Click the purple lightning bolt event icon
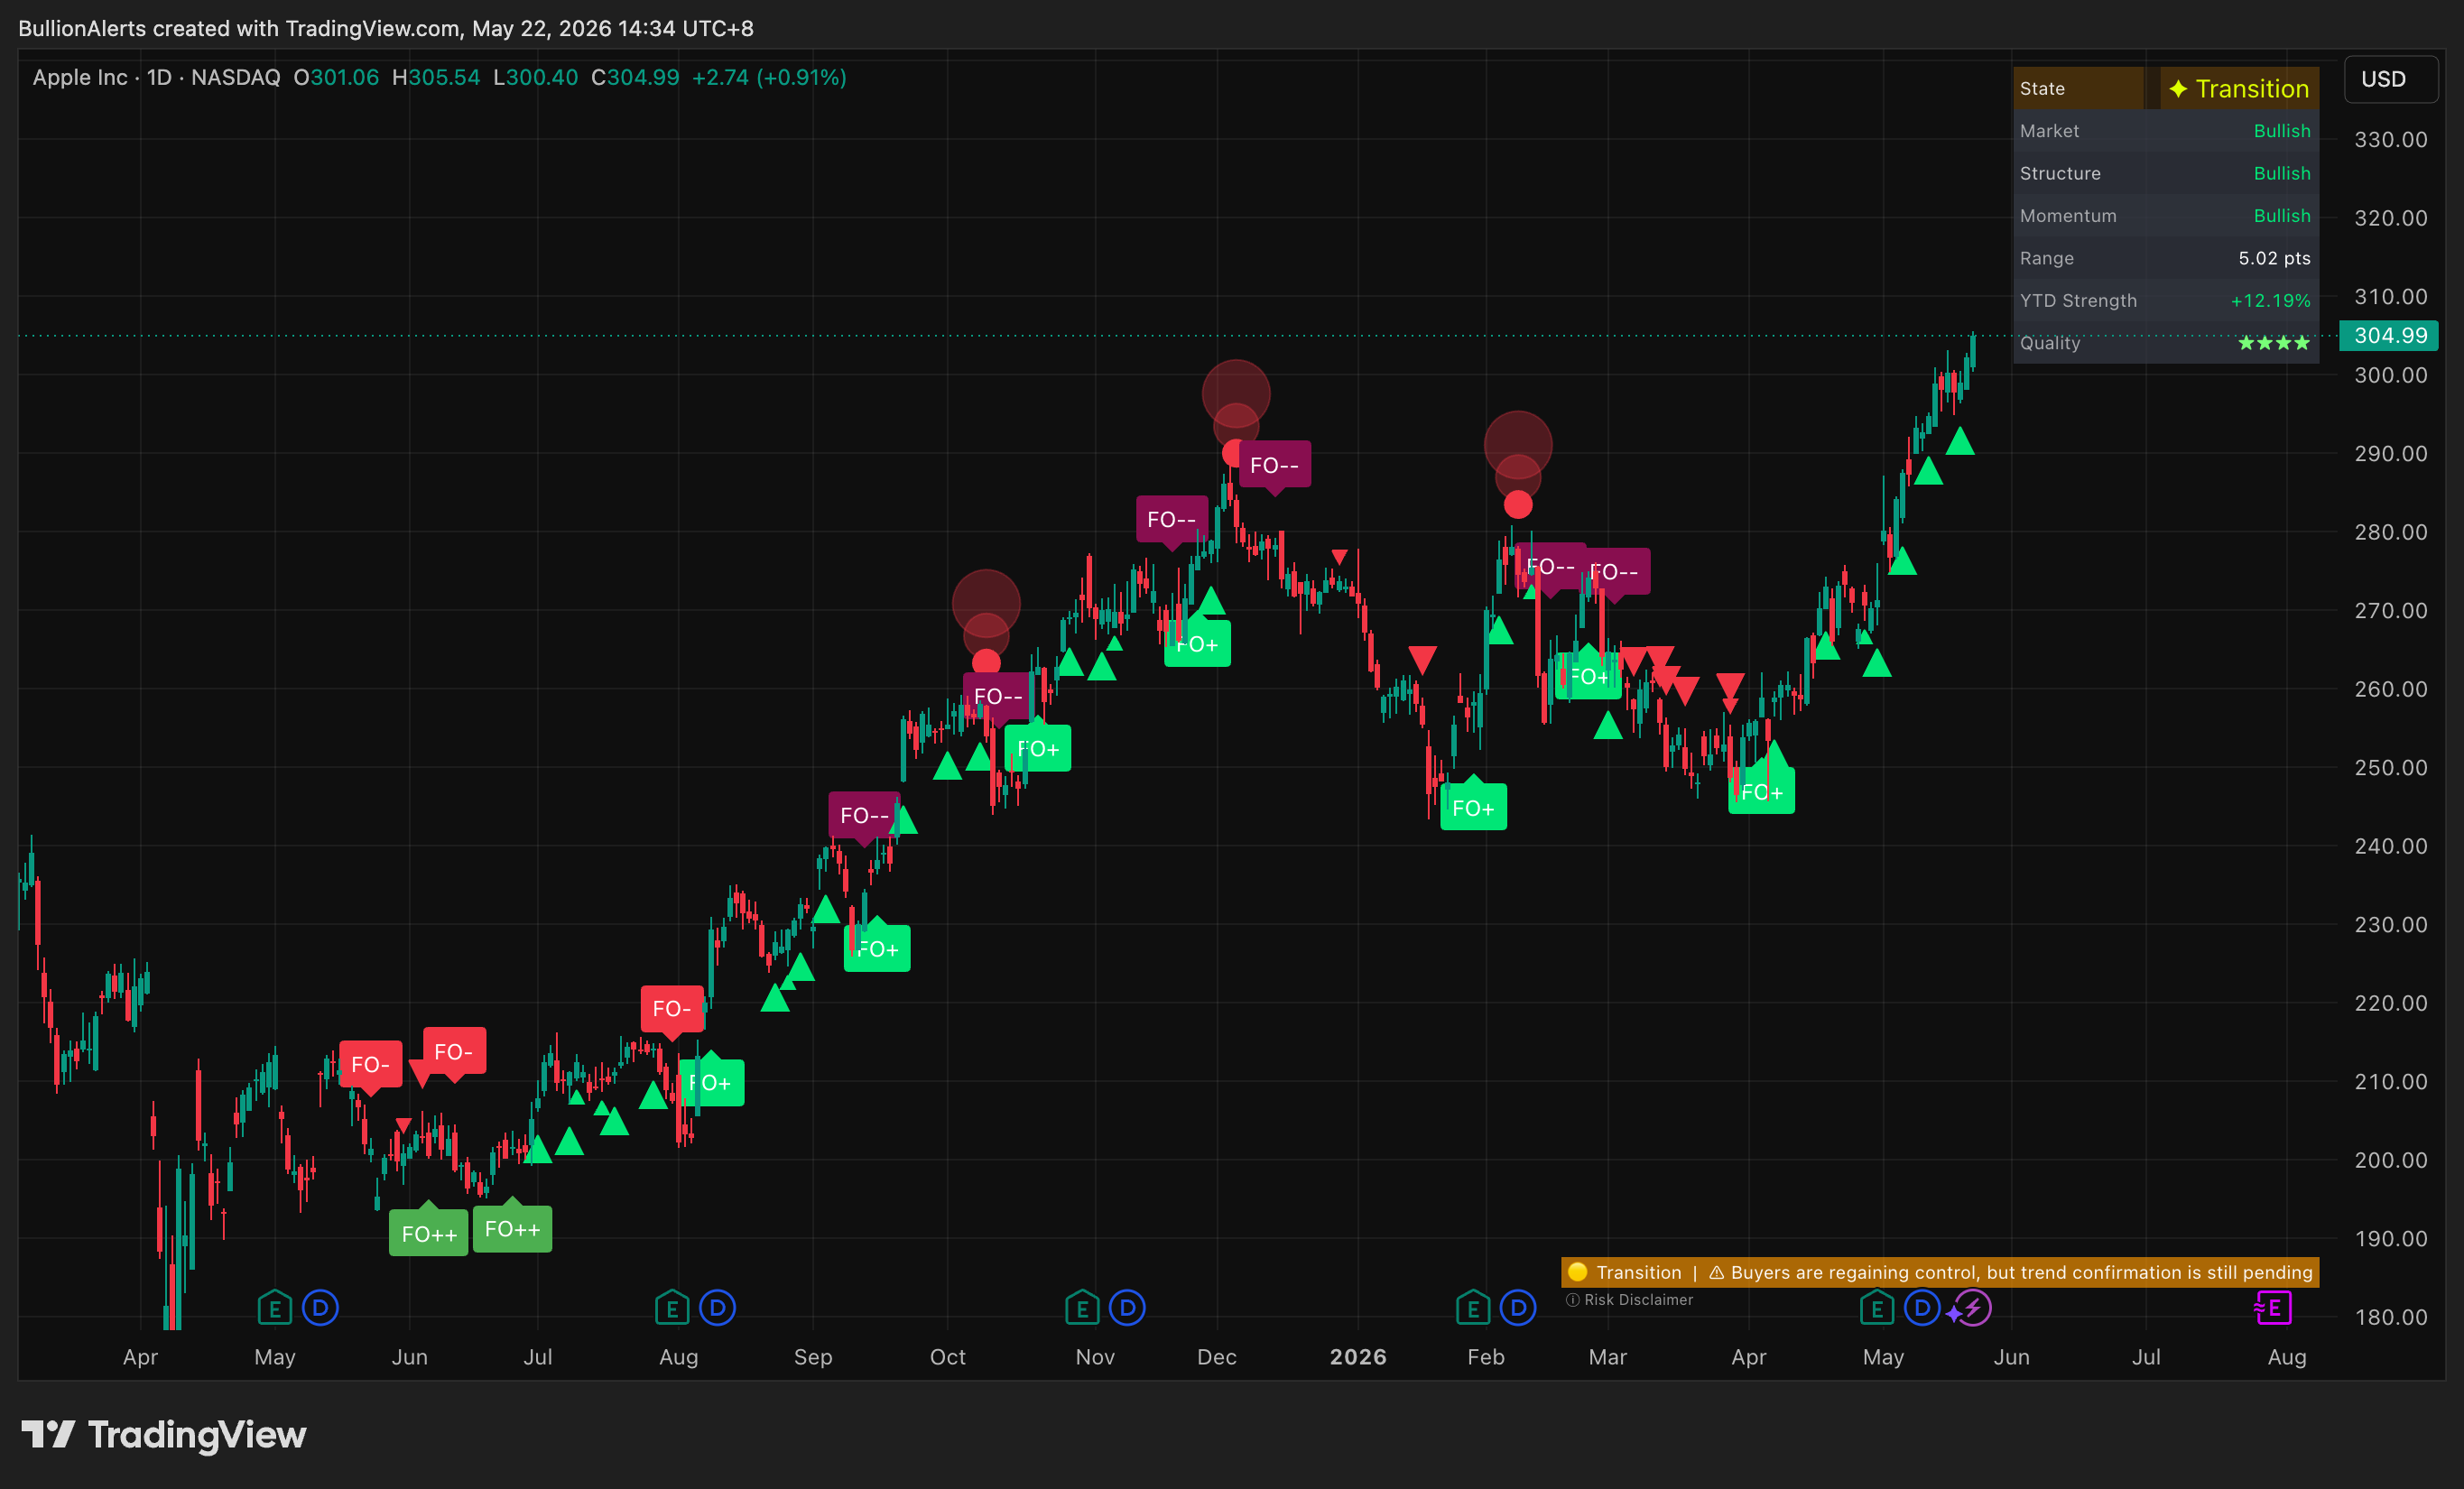The width and height of the screenshot is (2464, 1489). click(1972, 1307)
